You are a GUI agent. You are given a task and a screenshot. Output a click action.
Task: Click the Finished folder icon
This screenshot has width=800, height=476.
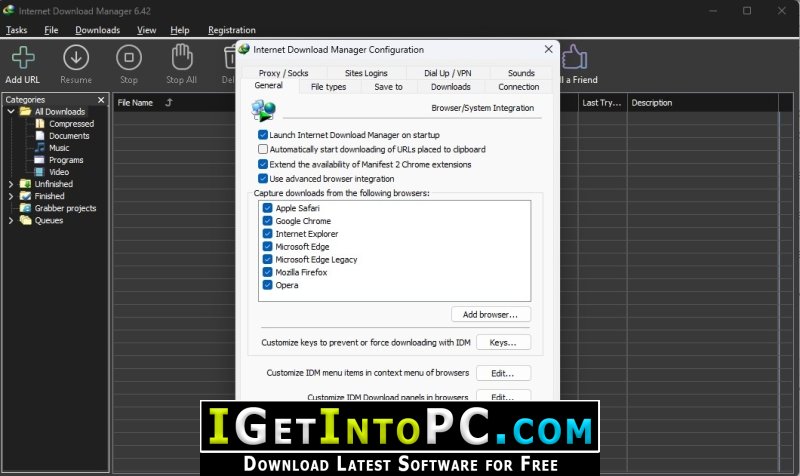pos(26,196)
